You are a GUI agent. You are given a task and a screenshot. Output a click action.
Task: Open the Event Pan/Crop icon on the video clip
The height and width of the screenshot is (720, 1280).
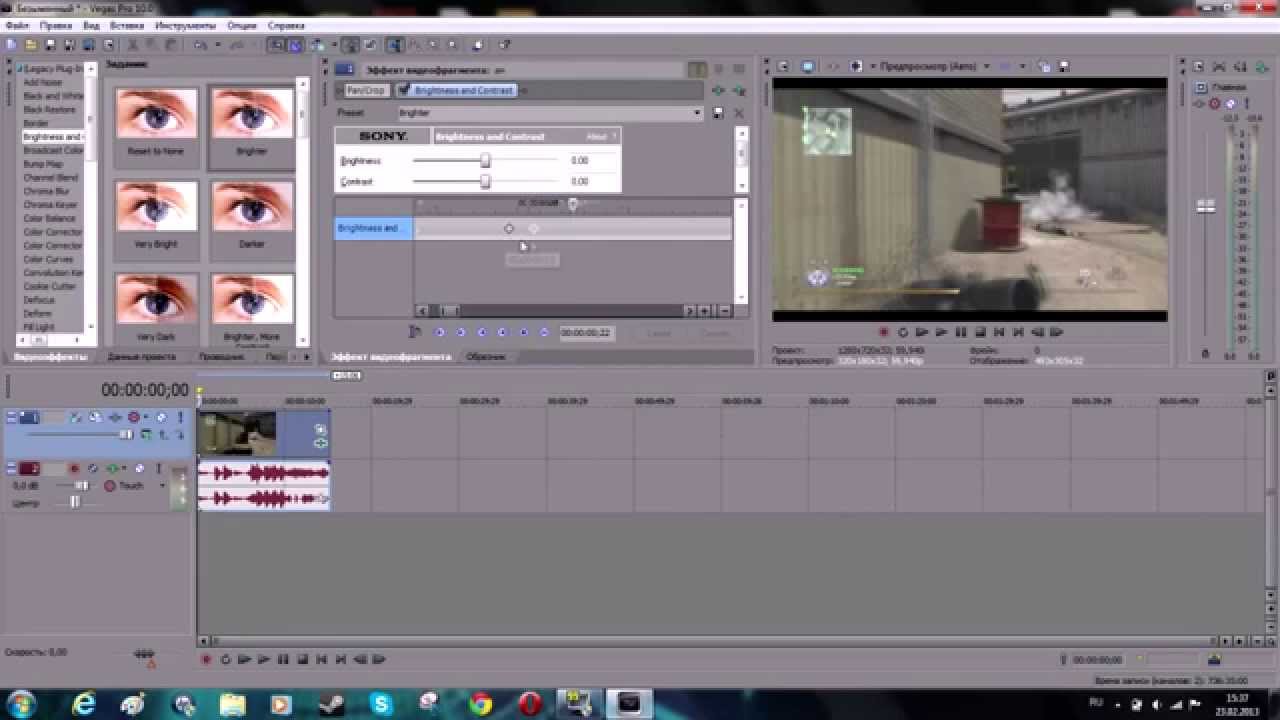[x=321, y=429]
